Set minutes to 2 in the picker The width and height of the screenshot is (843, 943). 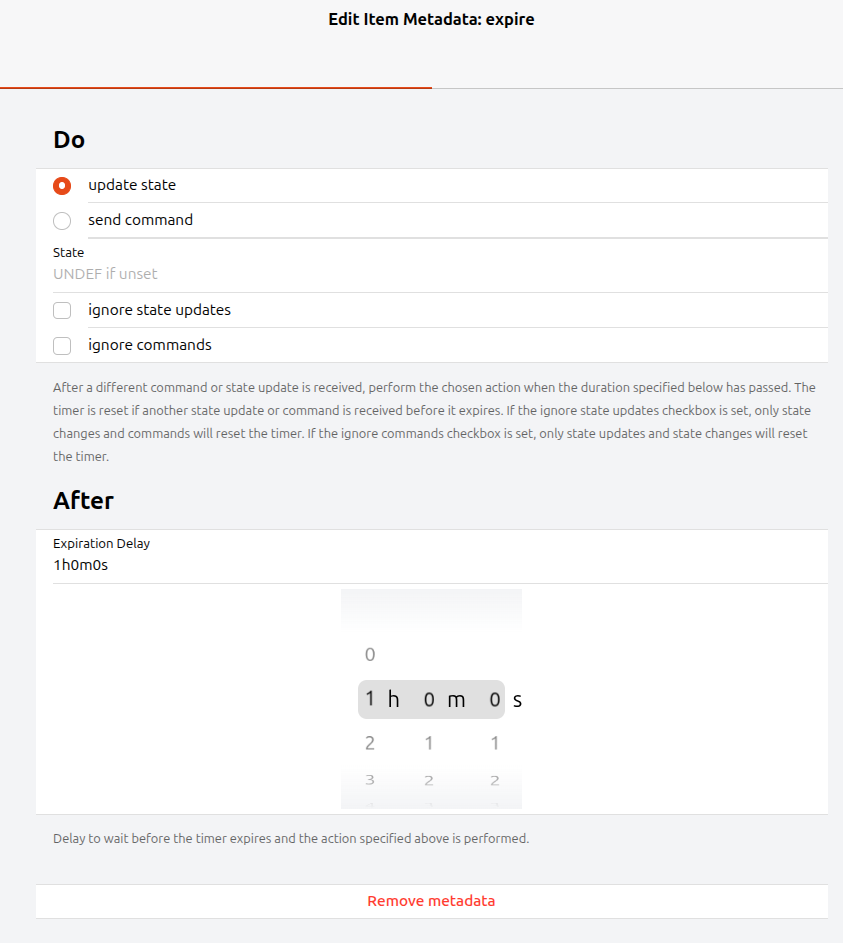tap(429, 780)
